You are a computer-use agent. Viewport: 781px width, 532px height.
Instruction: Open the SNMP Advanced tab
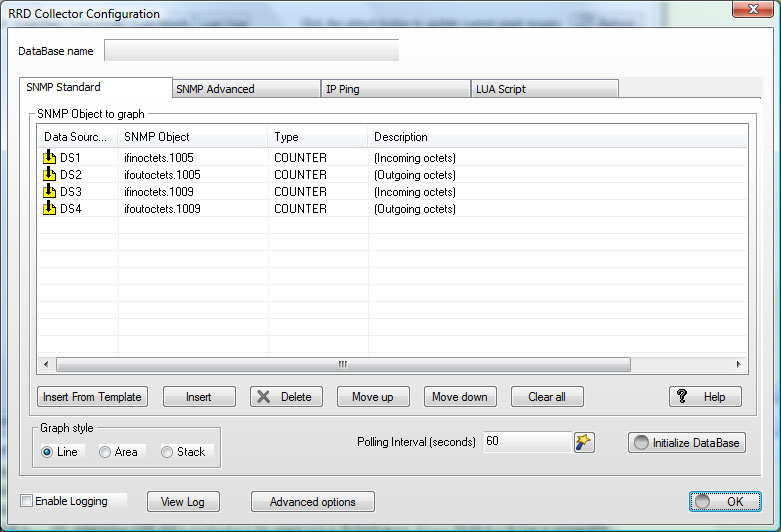[x=246, y=89]
